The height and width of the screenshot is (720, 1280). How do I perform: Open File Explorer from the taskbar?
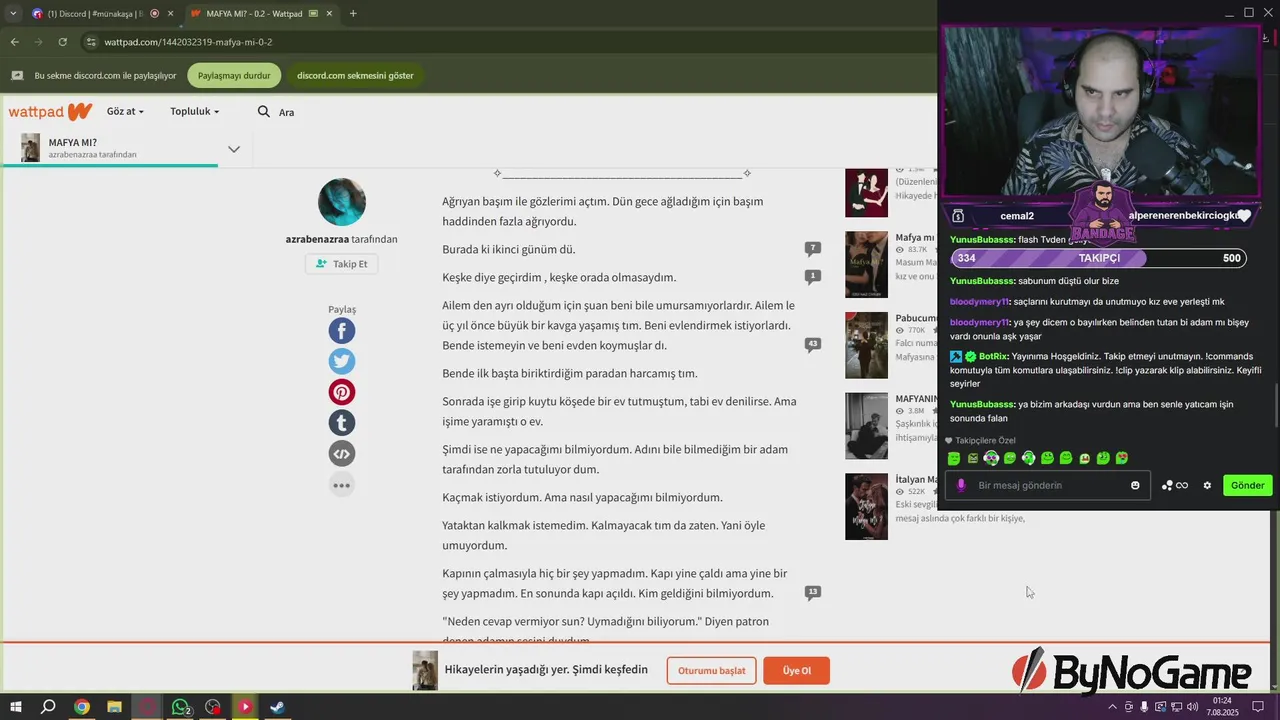pyautogui.click(x=114, y=707)
